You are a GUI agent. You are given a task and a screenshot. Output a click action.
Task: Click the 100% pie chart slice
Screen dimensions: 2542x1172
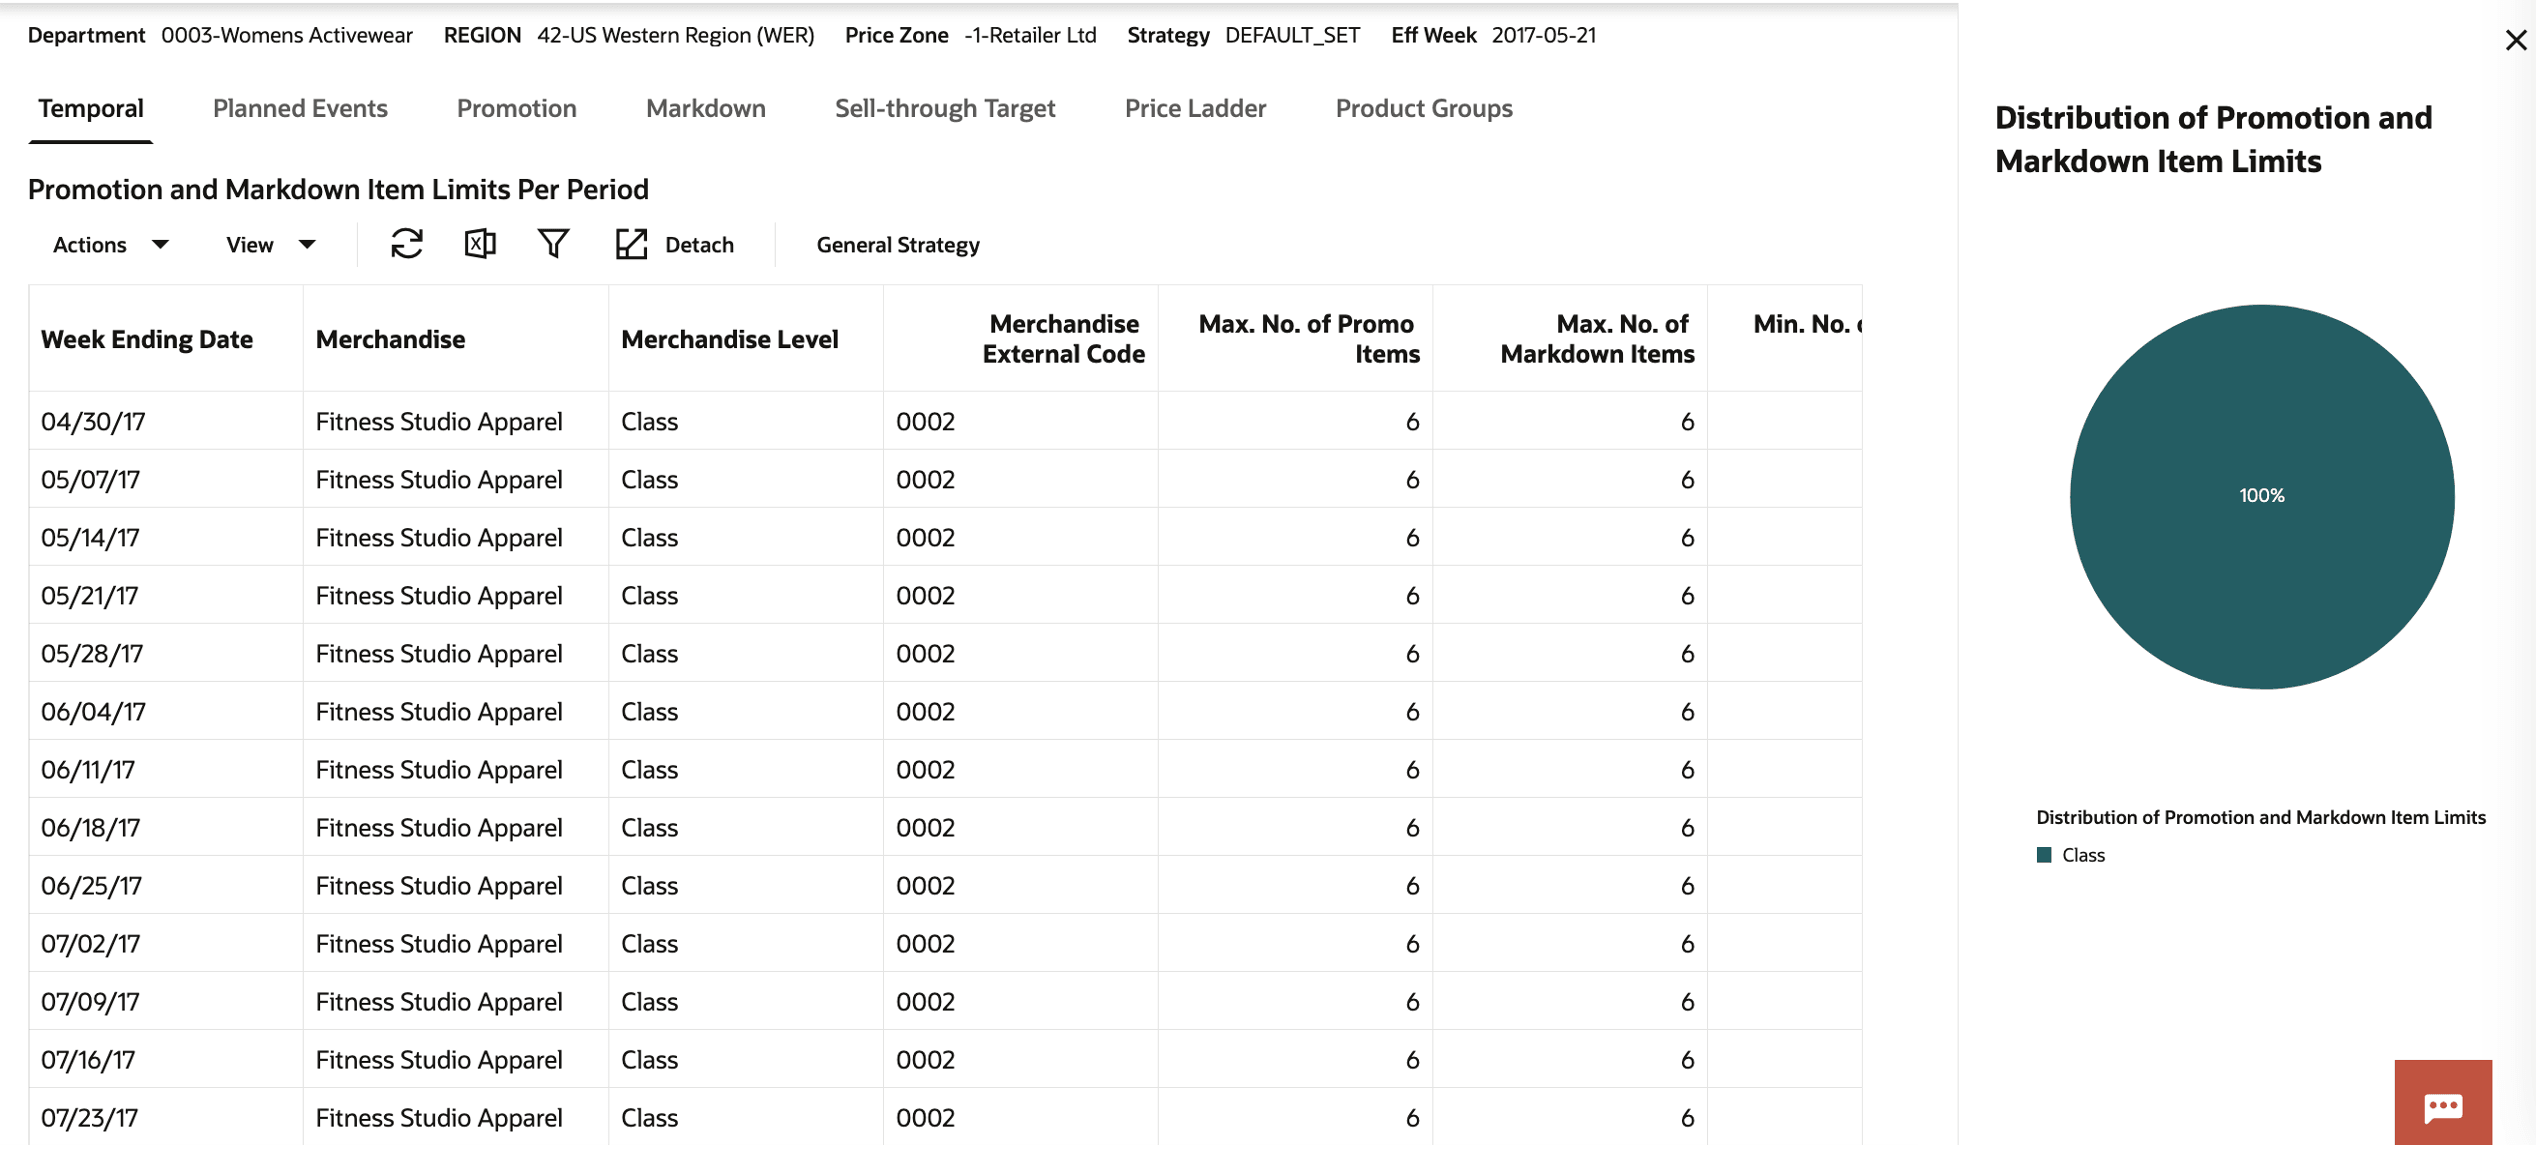coord(2260,497)
